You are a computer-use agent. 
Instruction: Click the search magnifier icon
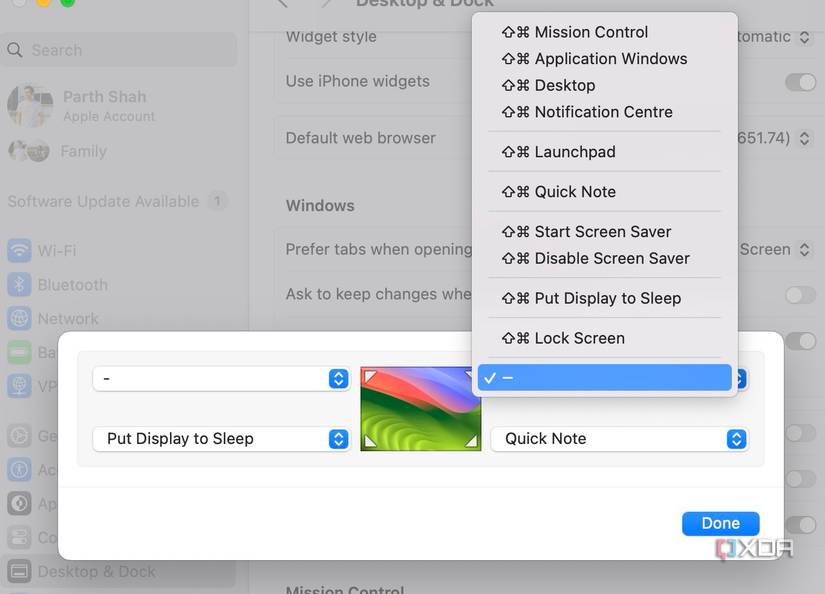(15, 50)
